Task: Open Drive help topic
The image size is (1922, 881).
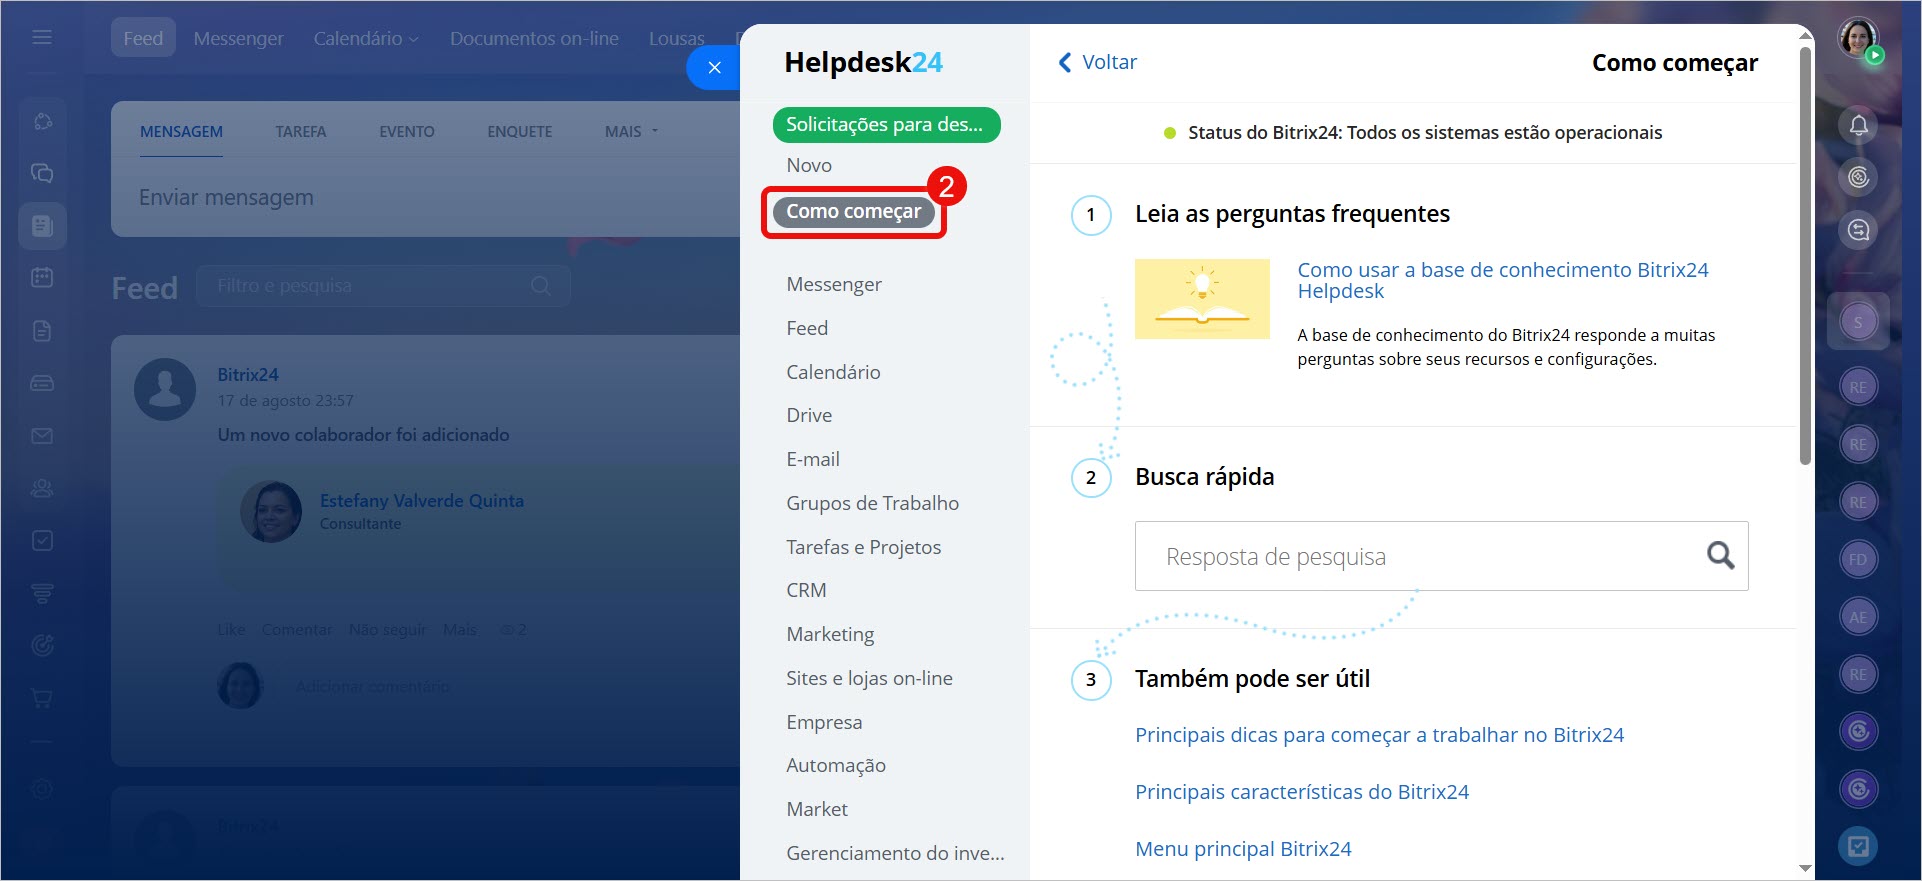Action: pos(809,415)
